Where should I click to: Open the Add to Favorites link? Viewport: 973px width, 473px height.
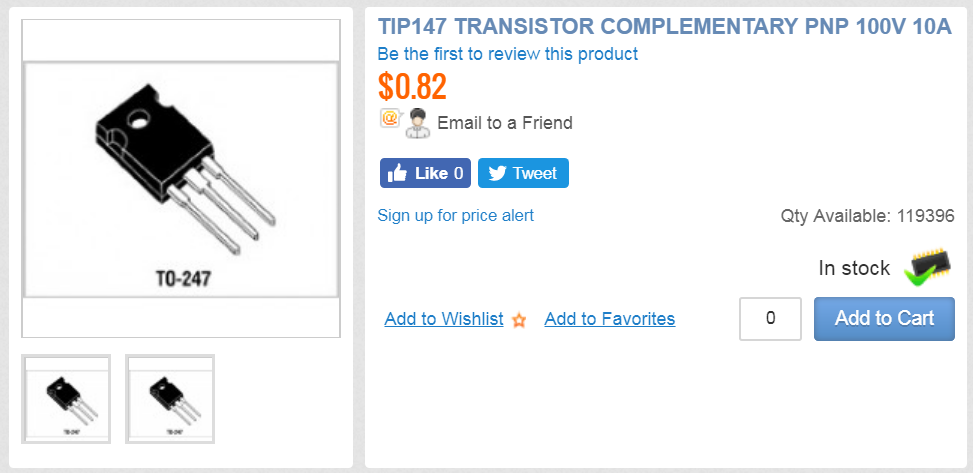(x=610, y=319)
